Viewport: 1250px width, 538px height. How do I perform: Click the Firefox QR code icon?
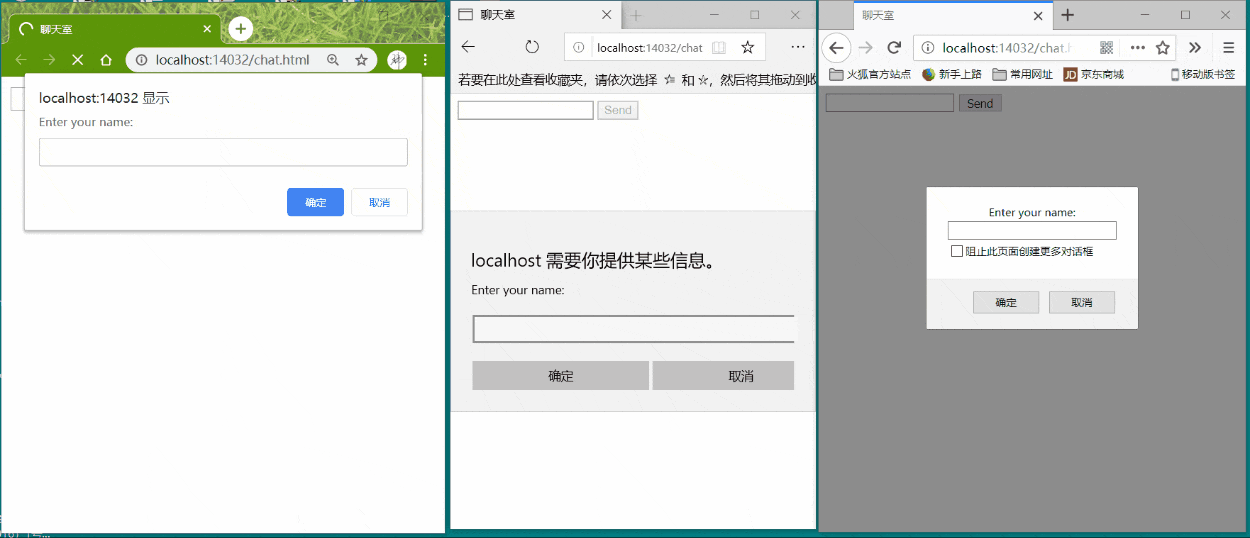(x=1107, y=47)
